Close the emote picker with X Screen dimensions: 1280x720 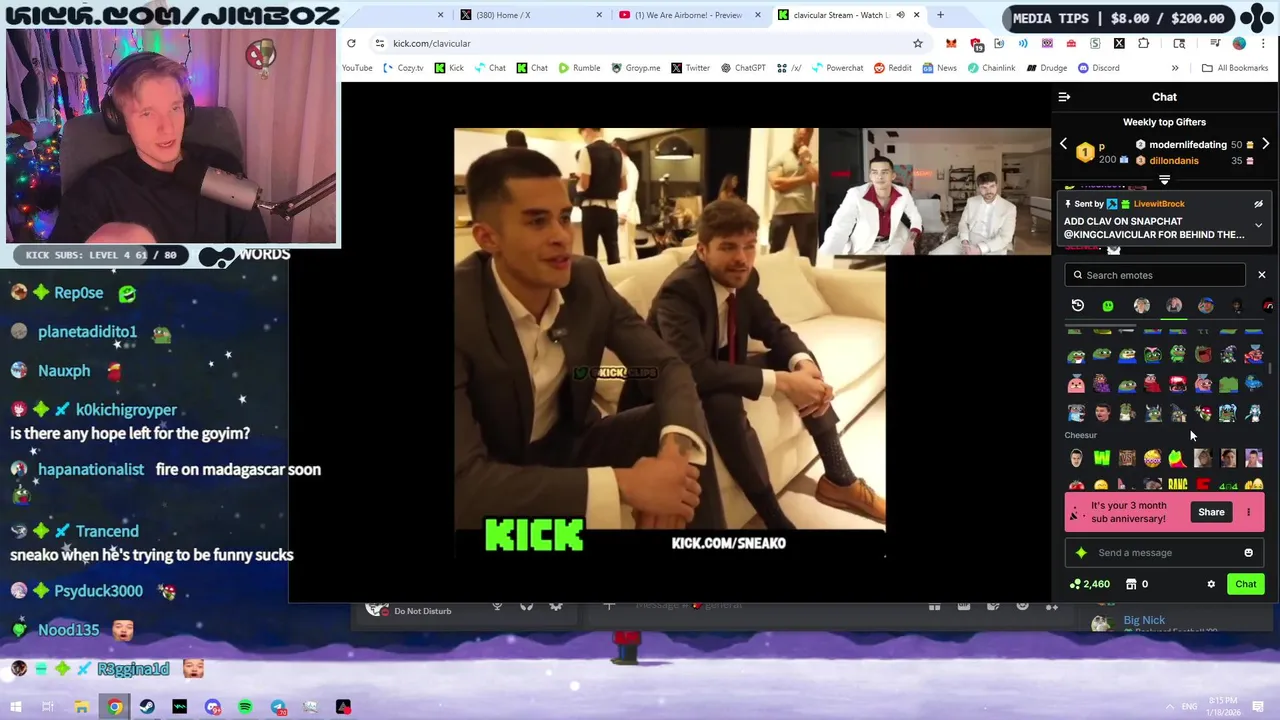point(1261,275)
